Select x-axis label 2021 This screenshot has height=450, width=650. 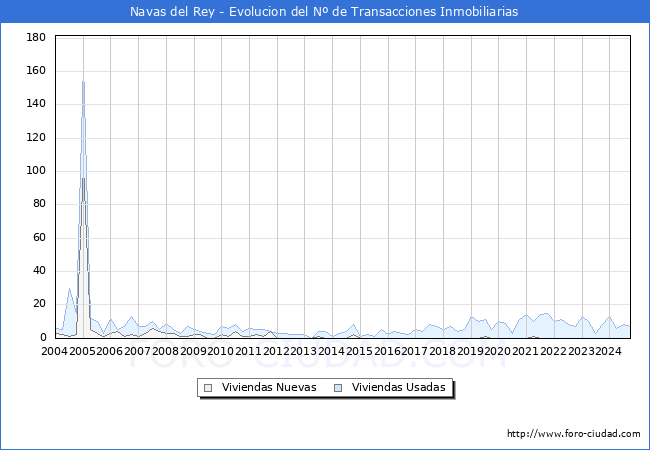(x=526, y=351)
